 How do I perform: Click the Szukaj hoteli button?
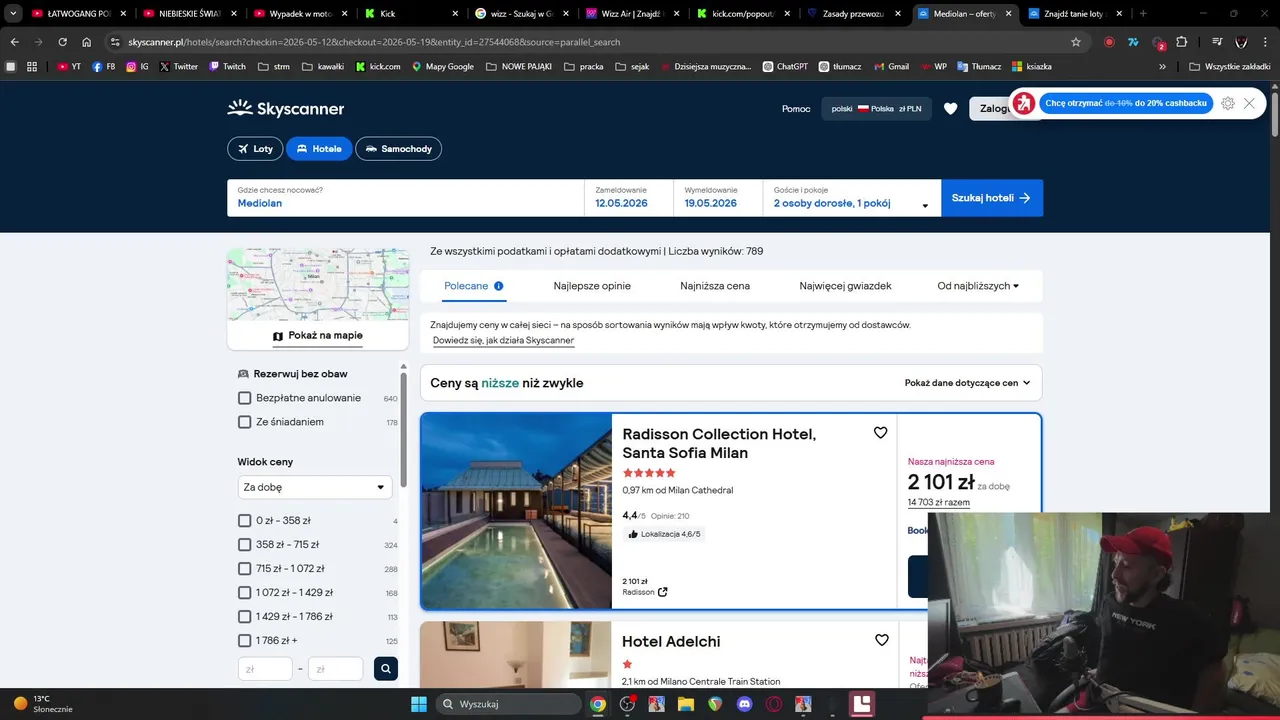pos(992,198)
